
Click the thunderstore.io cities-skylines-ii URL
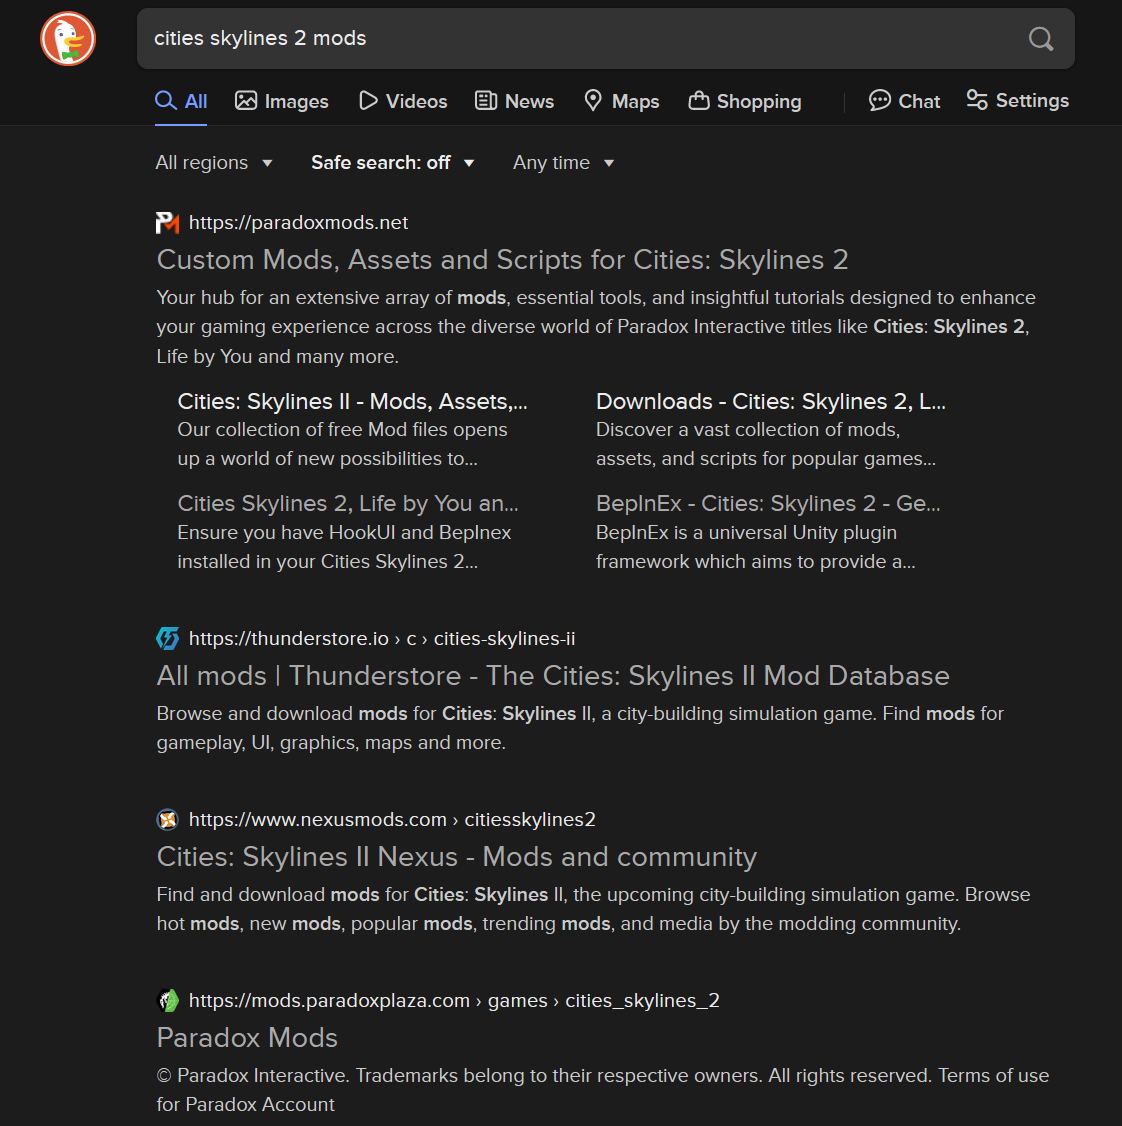pos(382,638)
